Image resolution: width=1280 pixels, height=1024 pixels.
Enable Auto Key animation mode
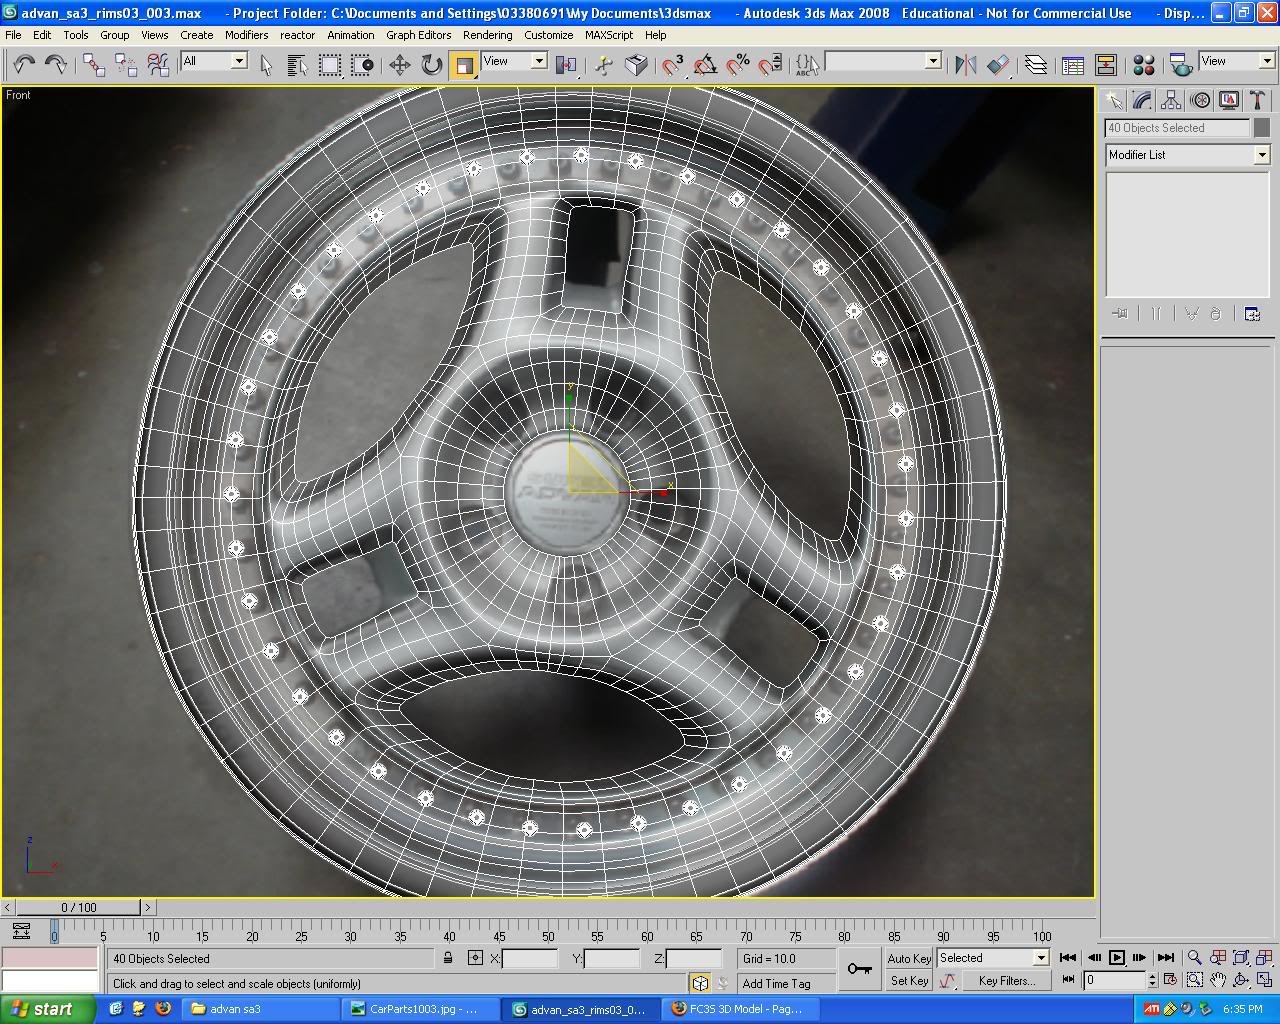(x=908, y=958)
